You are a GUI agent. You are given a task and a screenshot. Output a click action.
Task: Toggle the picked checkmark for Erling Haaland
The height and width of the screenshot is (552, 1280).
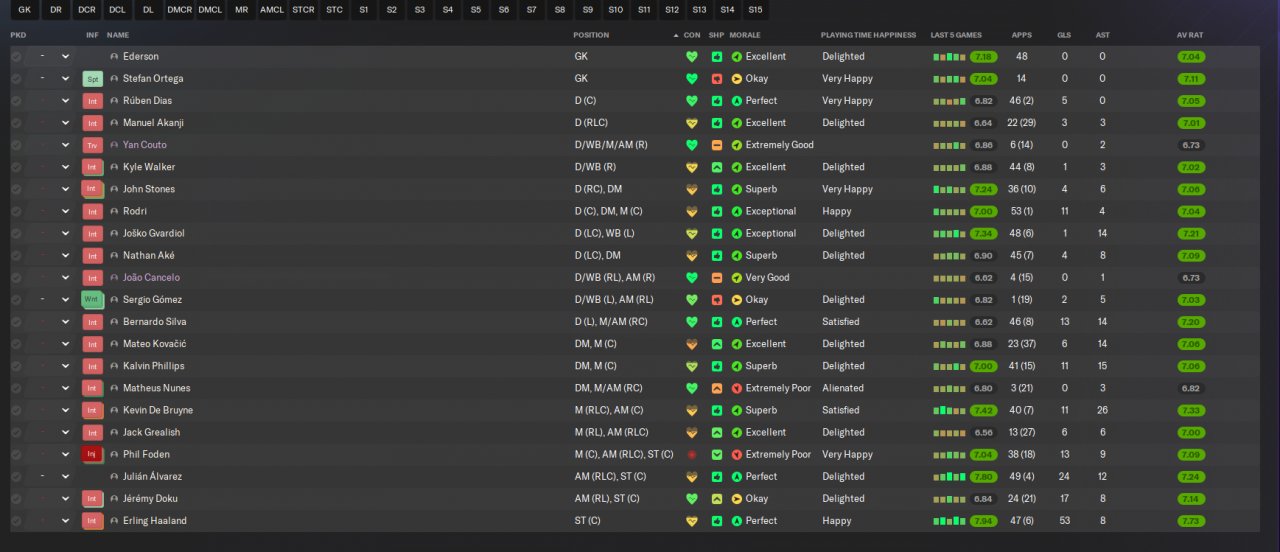tap(16, 521)
